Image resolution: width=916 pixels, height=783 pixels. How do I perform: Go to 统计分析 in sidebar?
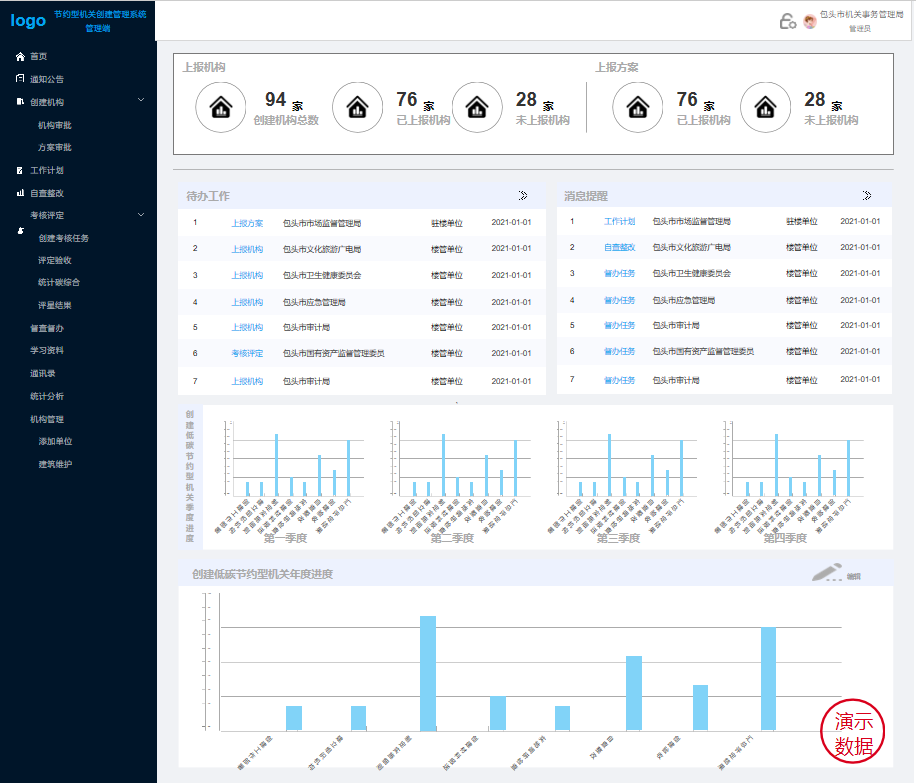[47, 396]
